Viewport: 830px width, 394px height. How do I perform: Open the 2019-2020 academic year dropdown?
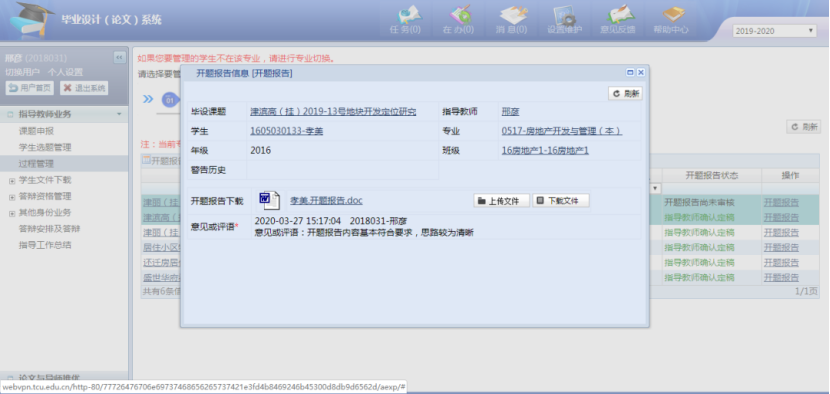774,31
